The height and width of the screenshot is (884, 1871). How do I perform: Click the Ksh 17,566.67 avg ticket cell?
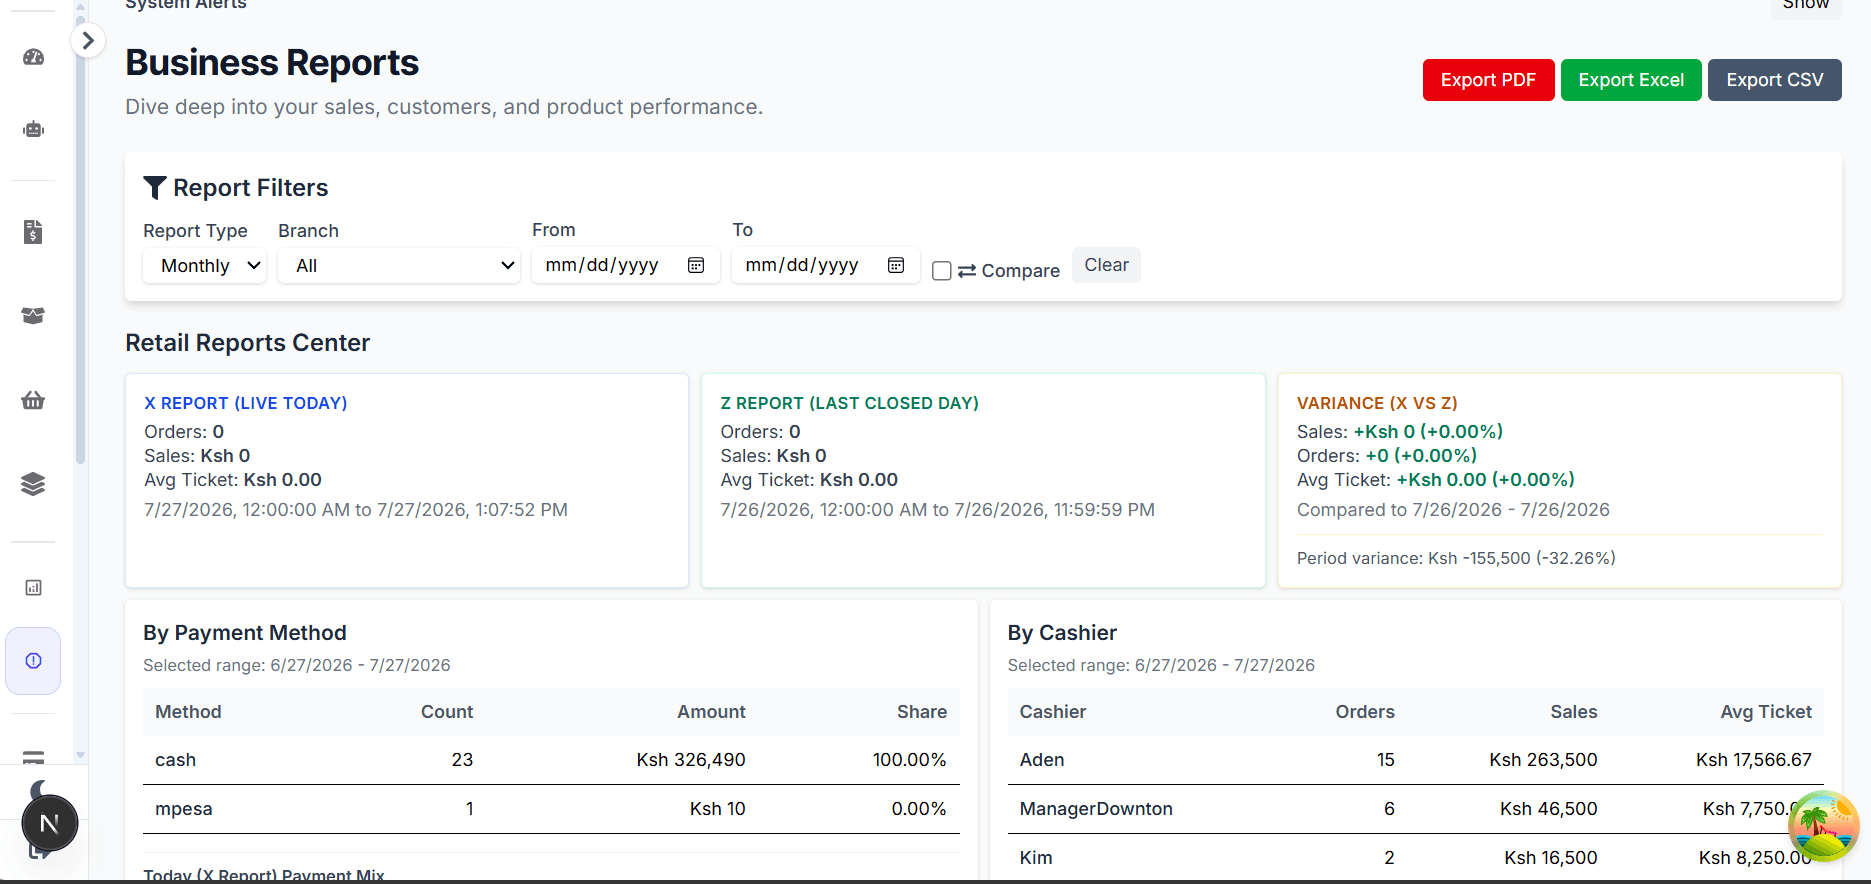pyautogui.click(x=1754, y=760)
